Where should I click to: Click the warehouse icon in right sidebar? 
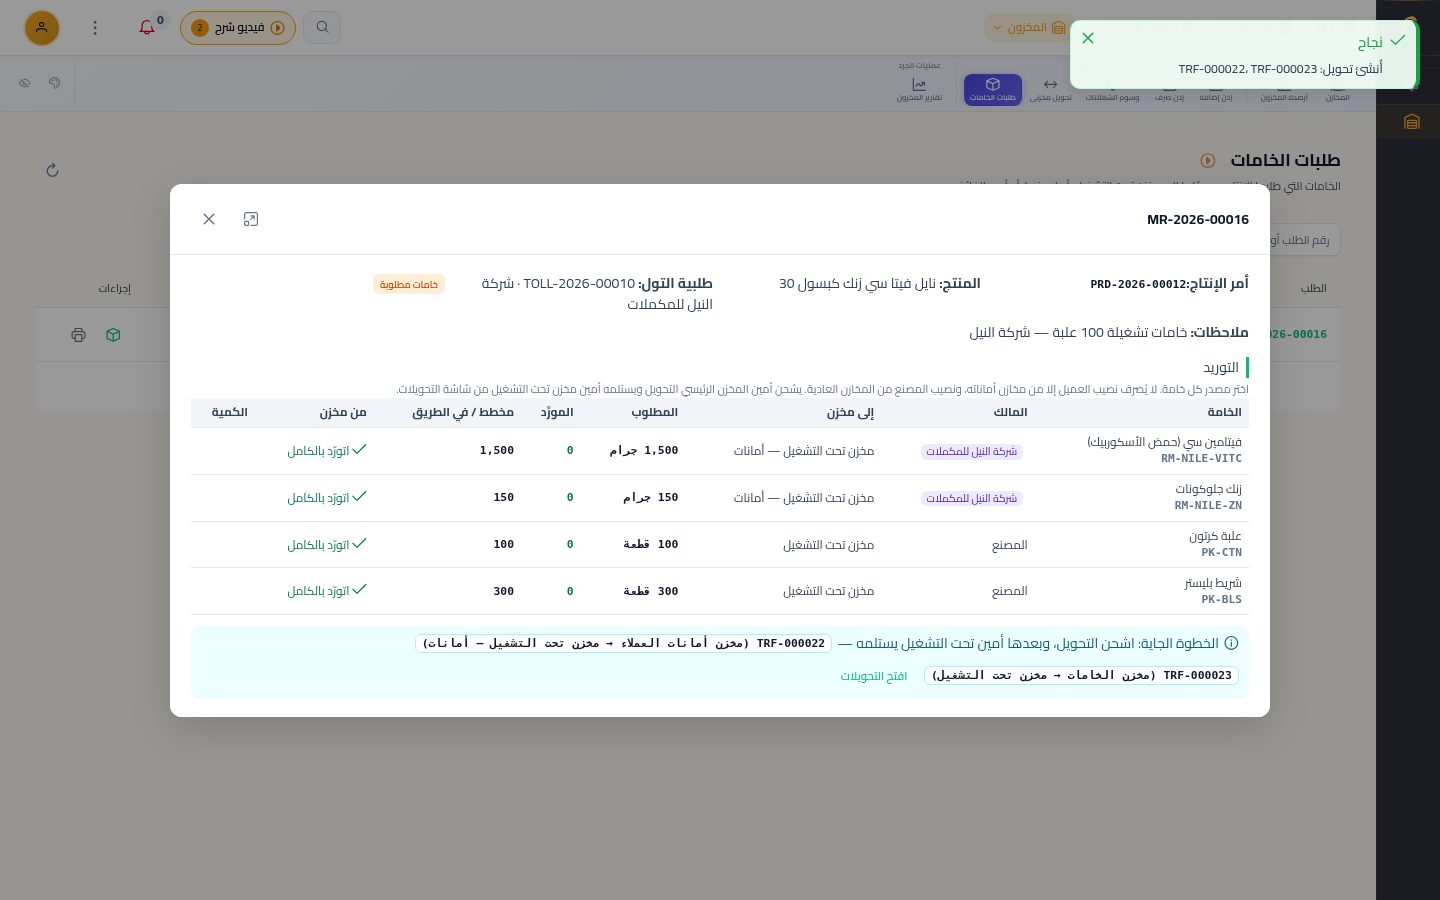(x=1411, y=122)
